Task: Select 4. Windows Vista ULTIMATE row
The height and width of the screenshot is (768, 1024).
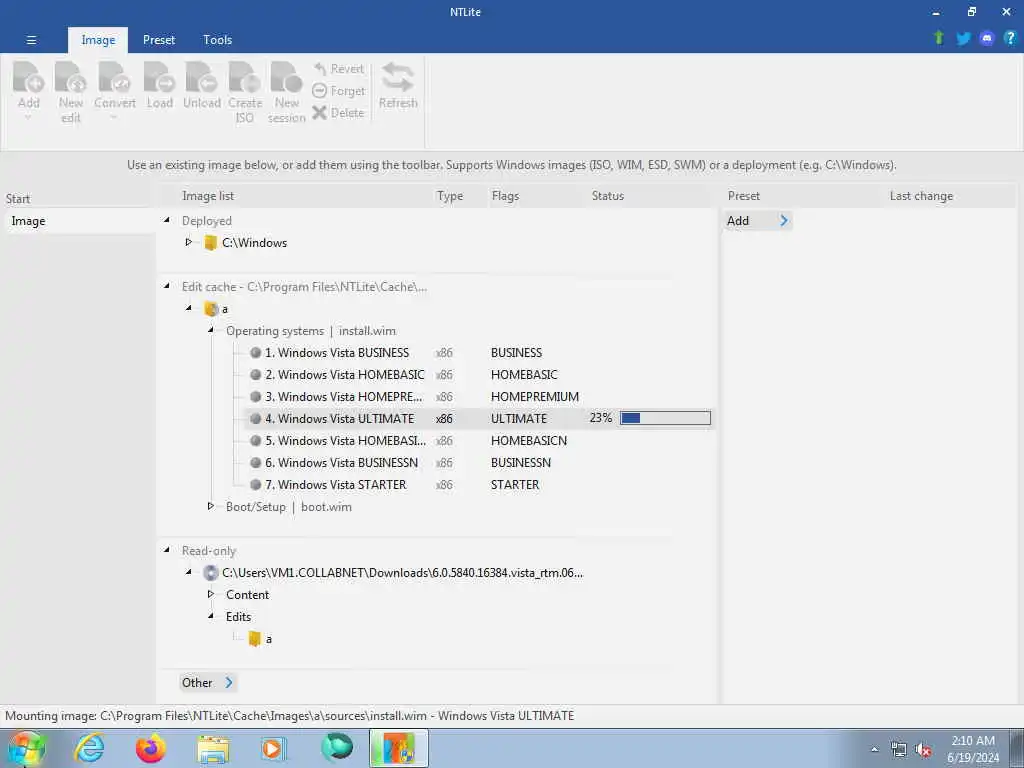Action: tap(479, 419)
